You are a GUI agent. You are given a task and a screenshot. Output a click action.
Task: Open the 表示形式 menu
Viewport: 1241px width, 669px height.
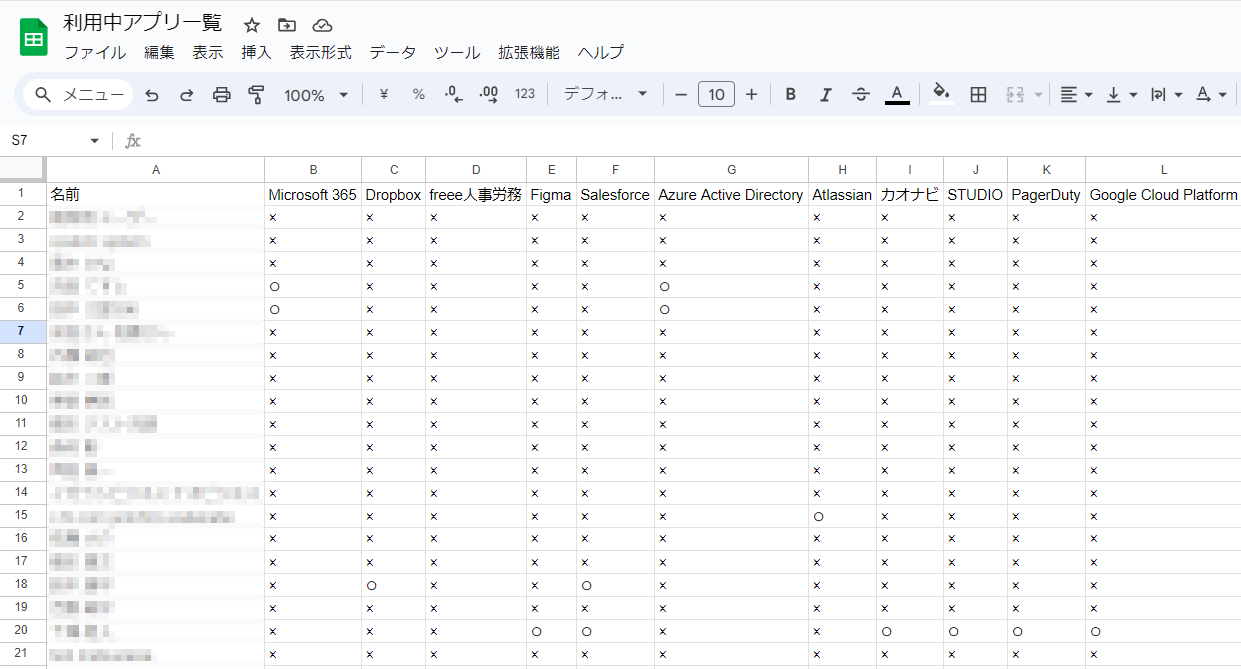321,53
